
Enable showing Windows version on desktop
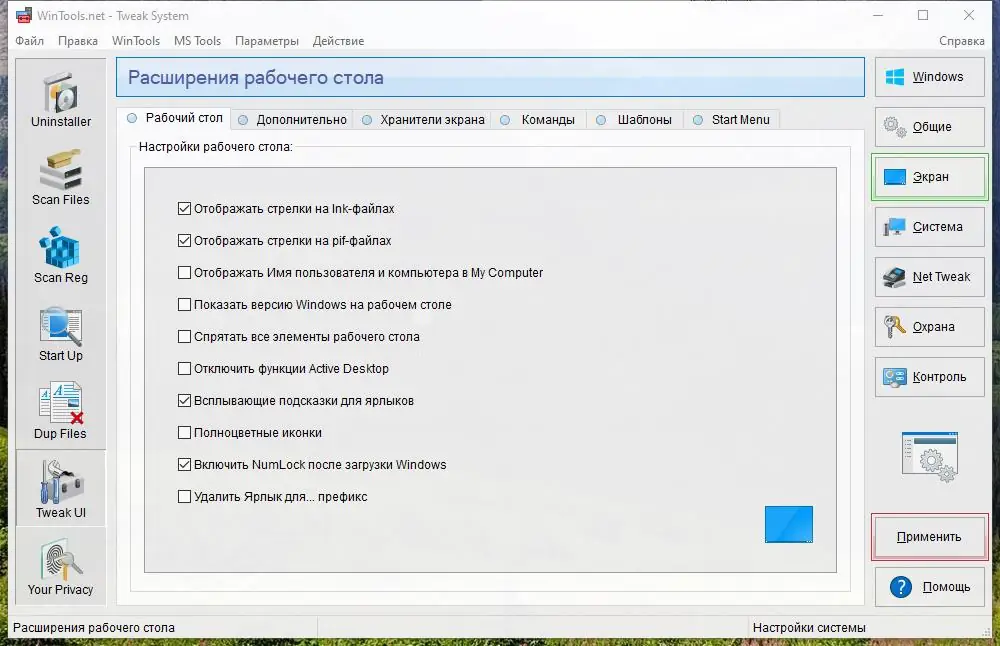pos(185,304)
